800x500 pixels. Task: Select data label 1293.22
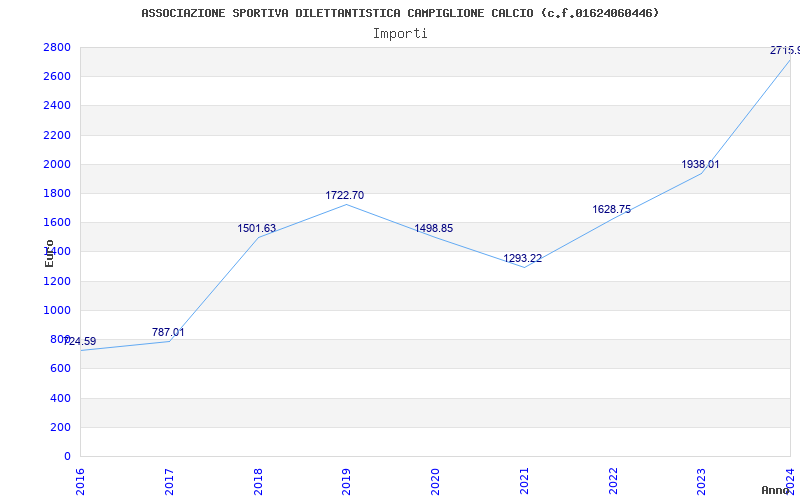click(522, 258)
